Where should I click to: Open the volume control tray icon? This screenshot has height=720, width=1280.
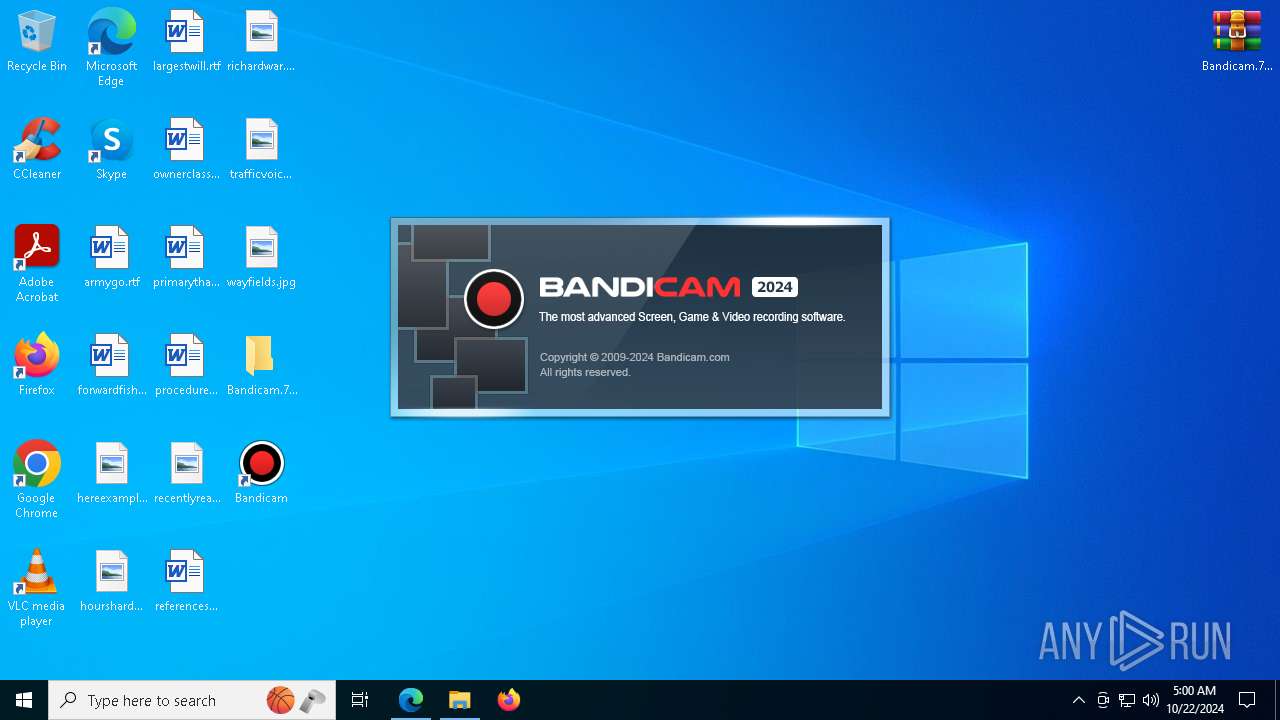(1151, 700)
